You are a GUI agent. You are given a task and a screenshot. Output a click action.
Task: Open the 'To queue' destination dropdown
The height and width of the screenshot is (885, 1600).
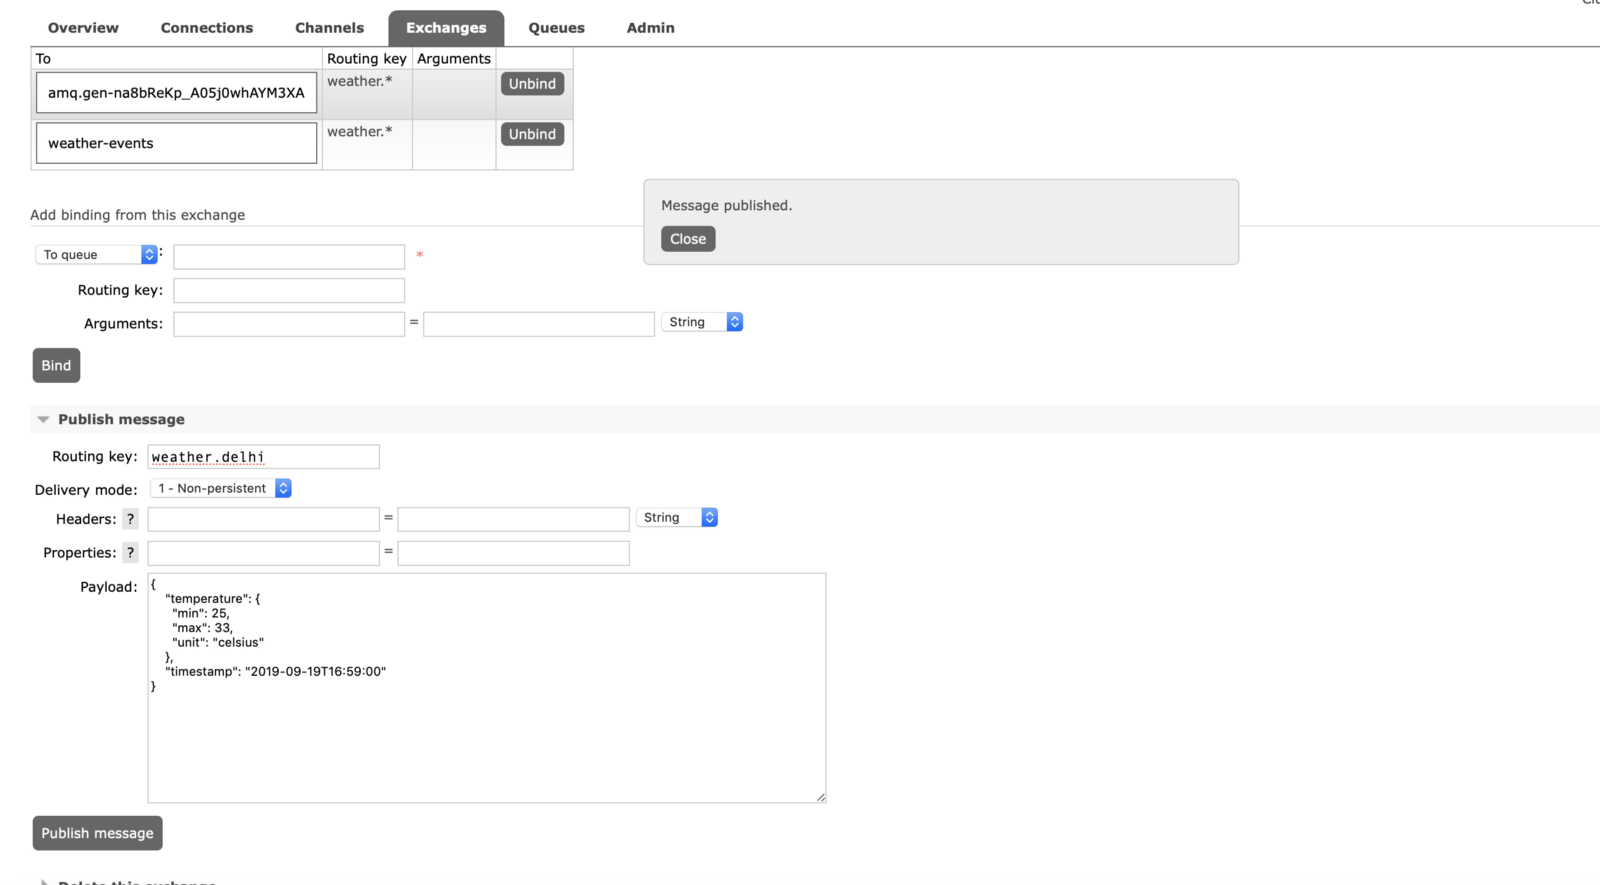point(97,255)
